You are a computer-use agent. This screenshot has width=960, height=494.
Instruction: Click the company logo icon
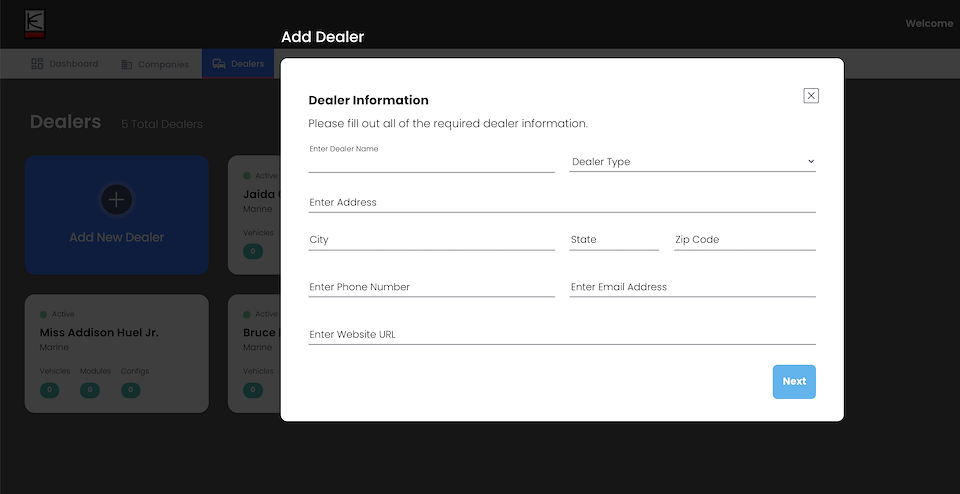[x=35, y=24]
